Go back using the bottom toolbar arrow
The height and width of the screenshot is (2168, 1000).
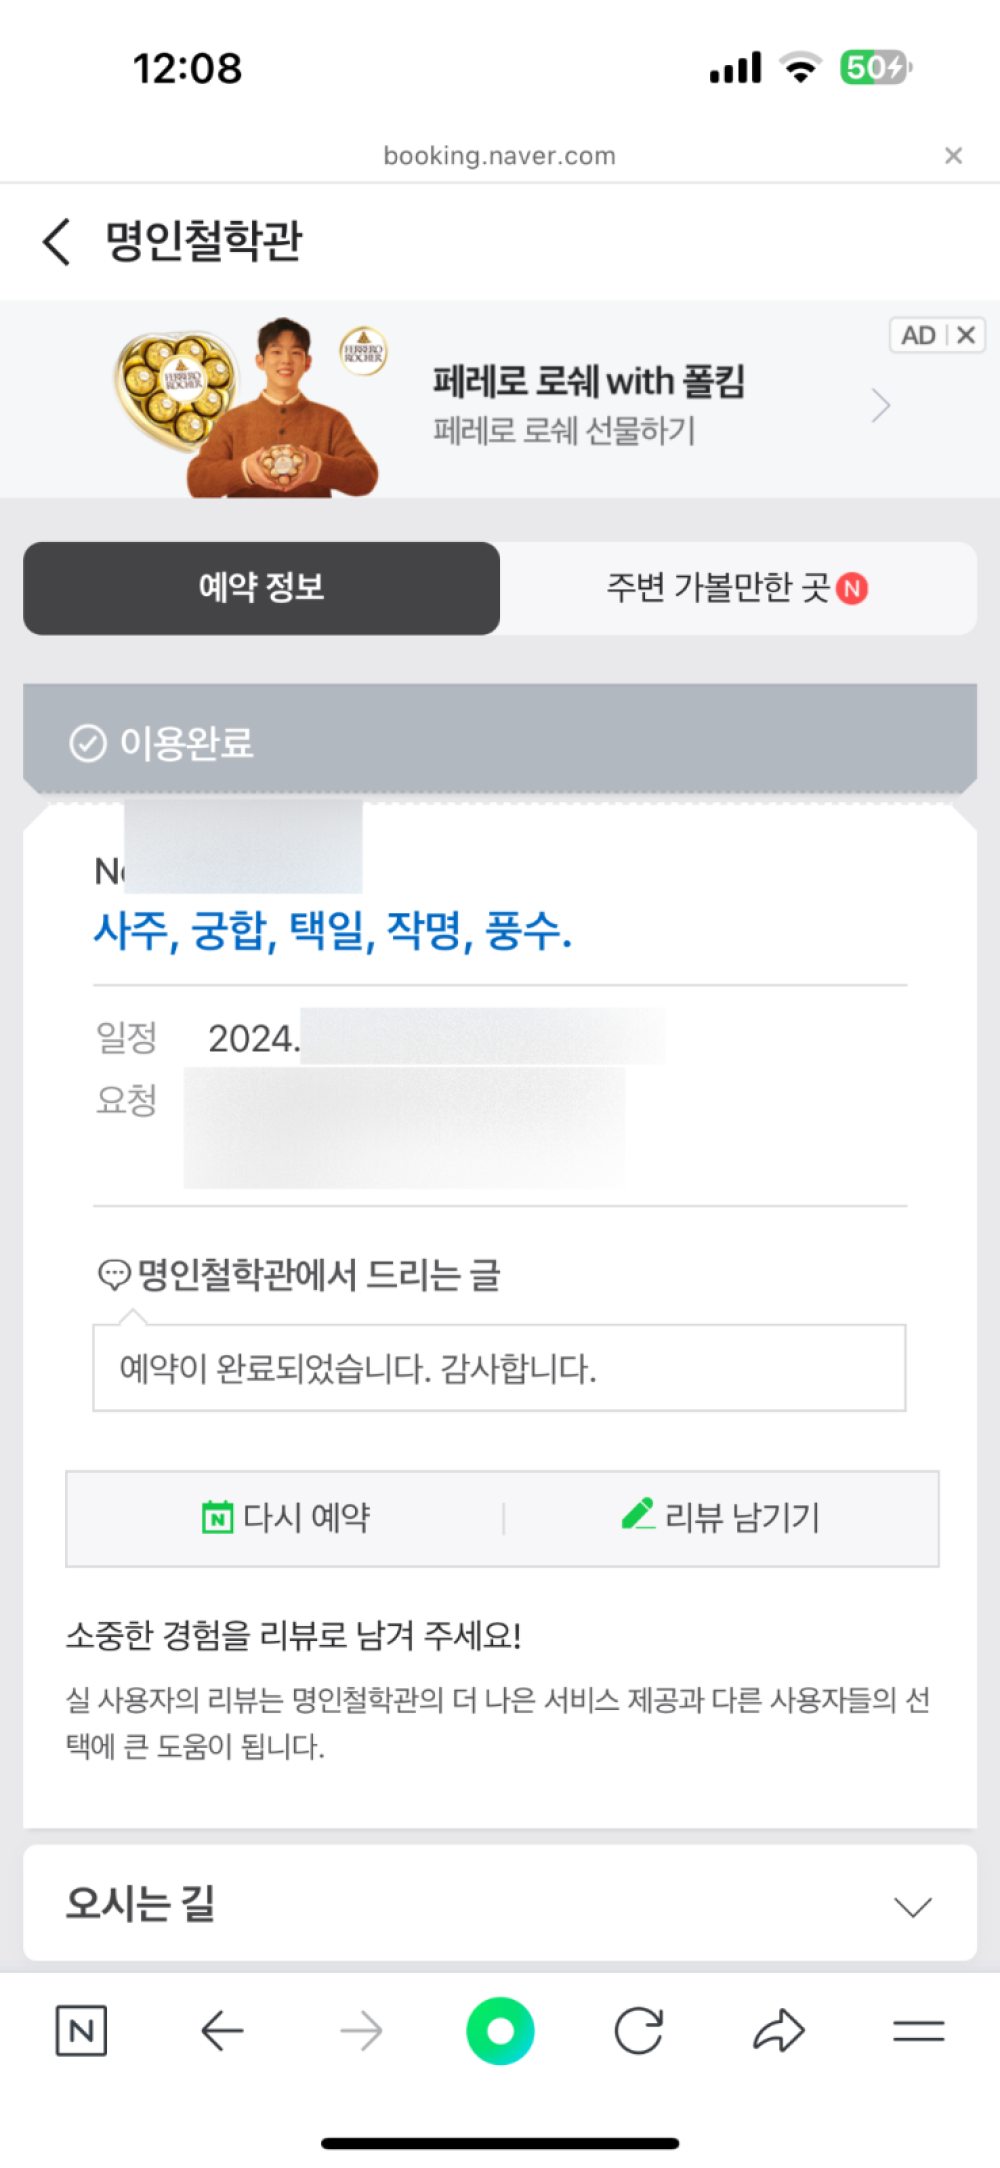pos(222,2030)
